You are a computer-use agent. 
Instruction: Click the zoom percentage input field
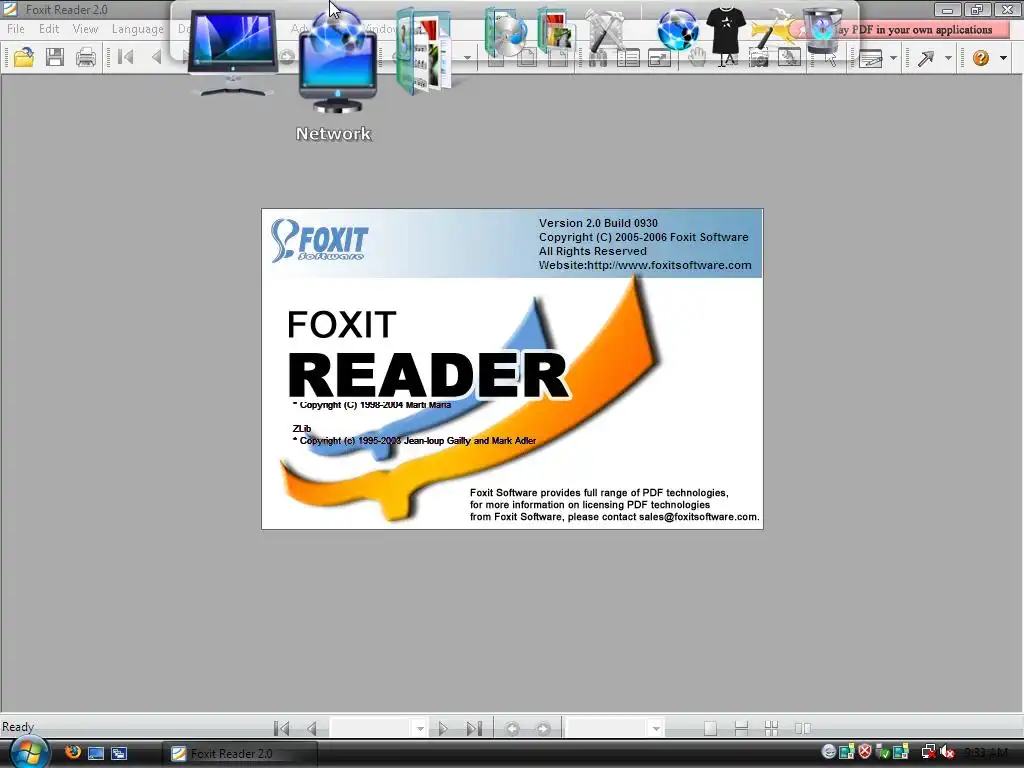click(x=607, y=728)
